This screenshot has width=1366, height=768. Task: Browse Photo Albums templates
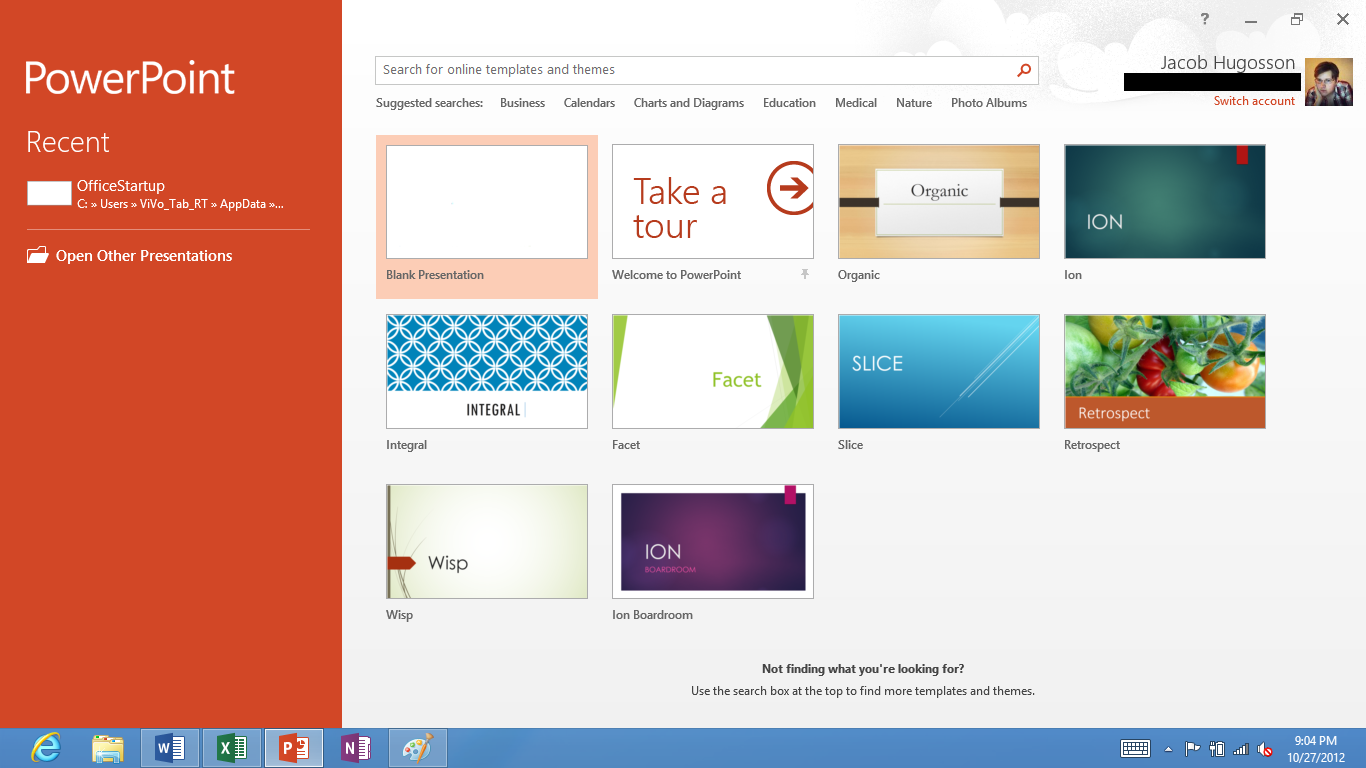click(x=988, y=102)
